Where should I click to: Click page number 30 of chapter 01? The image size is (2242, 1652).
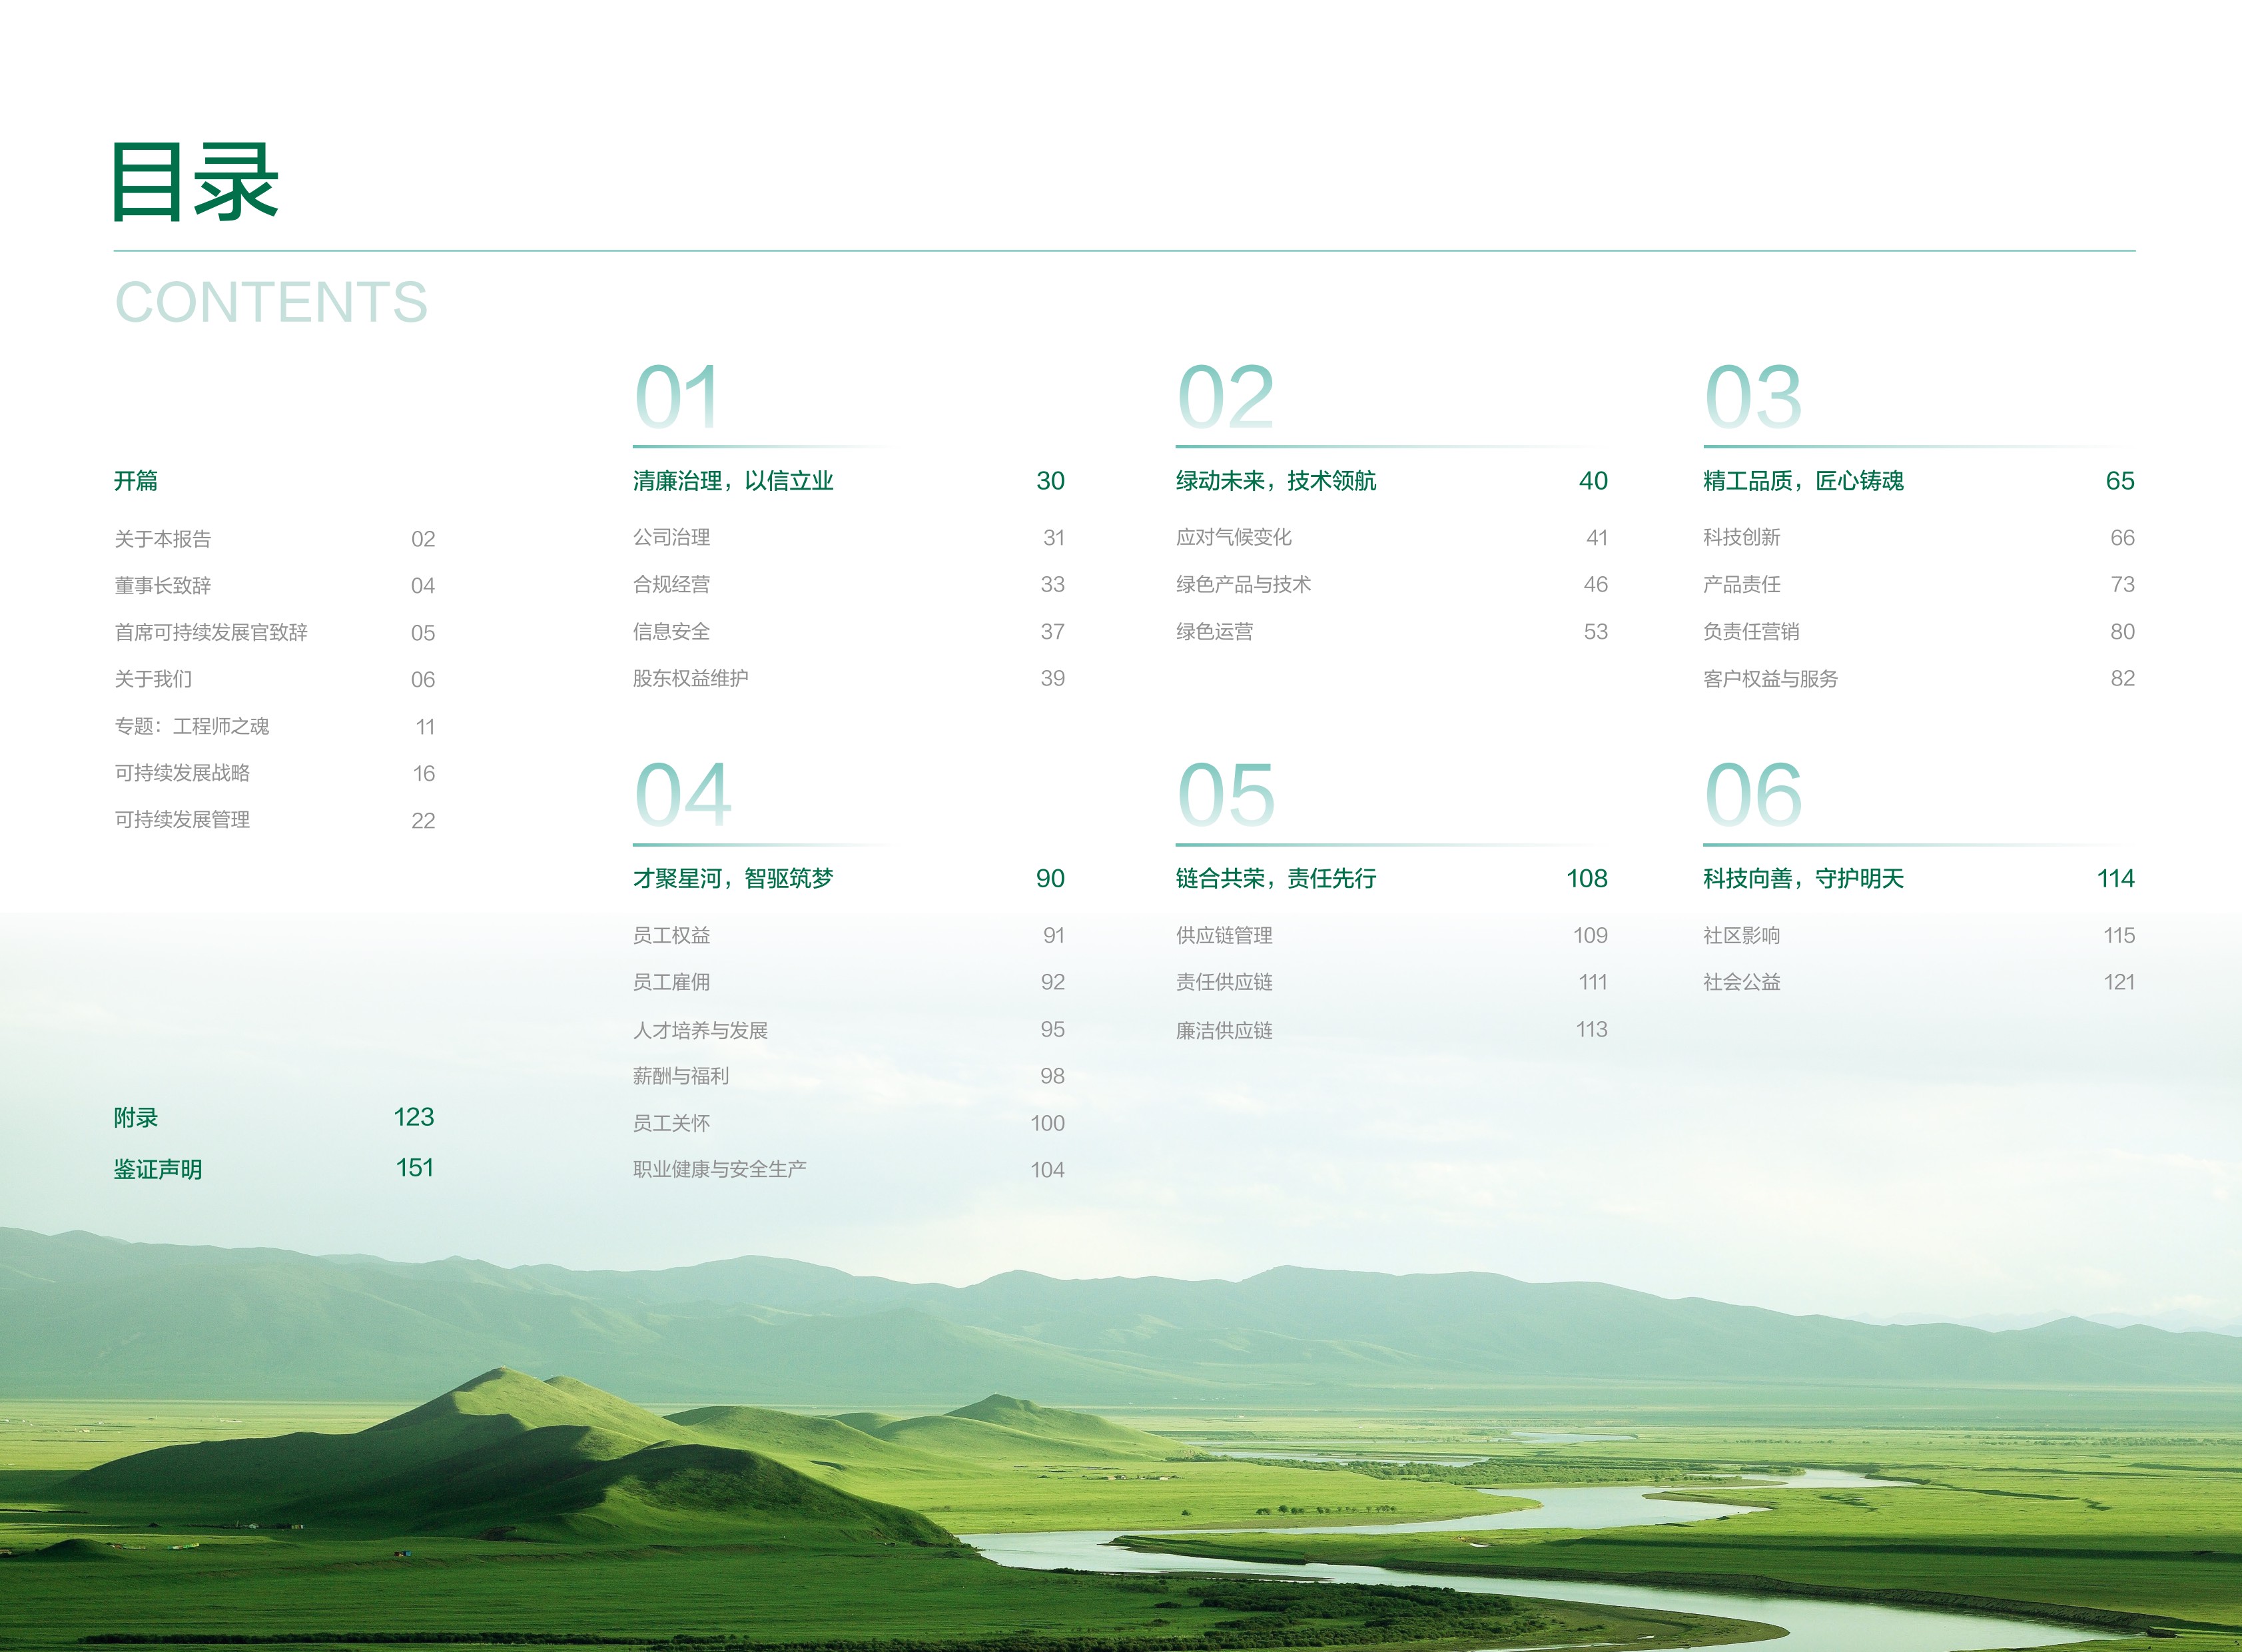click(1050, 481)
